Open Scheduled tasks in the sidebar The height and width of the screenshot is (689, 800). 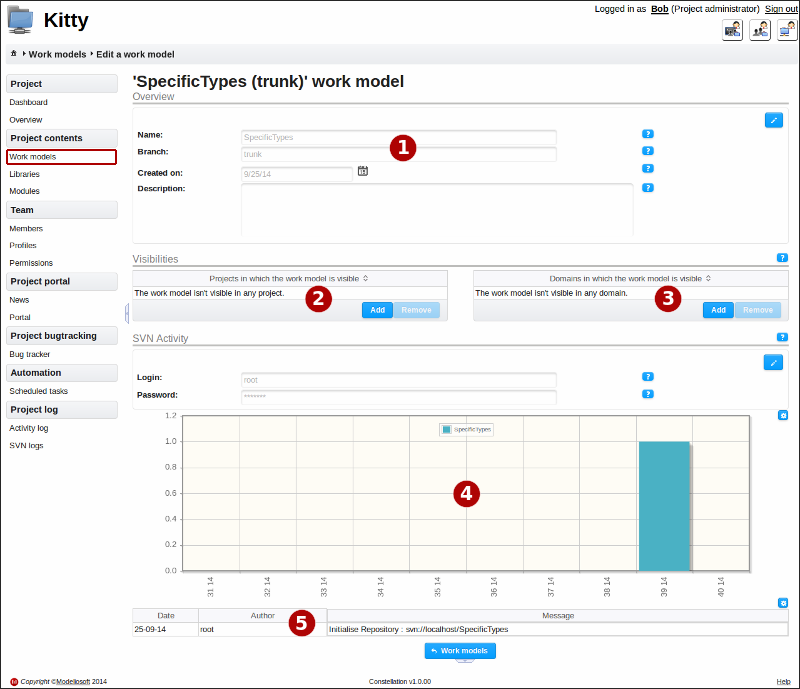(39, 391)
